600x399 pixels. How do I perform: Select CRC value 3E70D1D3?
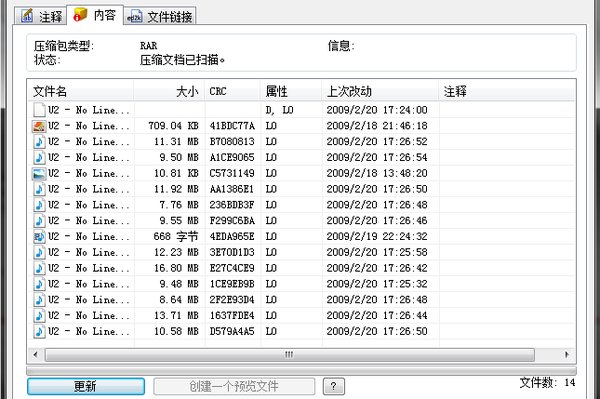point(232,252)
